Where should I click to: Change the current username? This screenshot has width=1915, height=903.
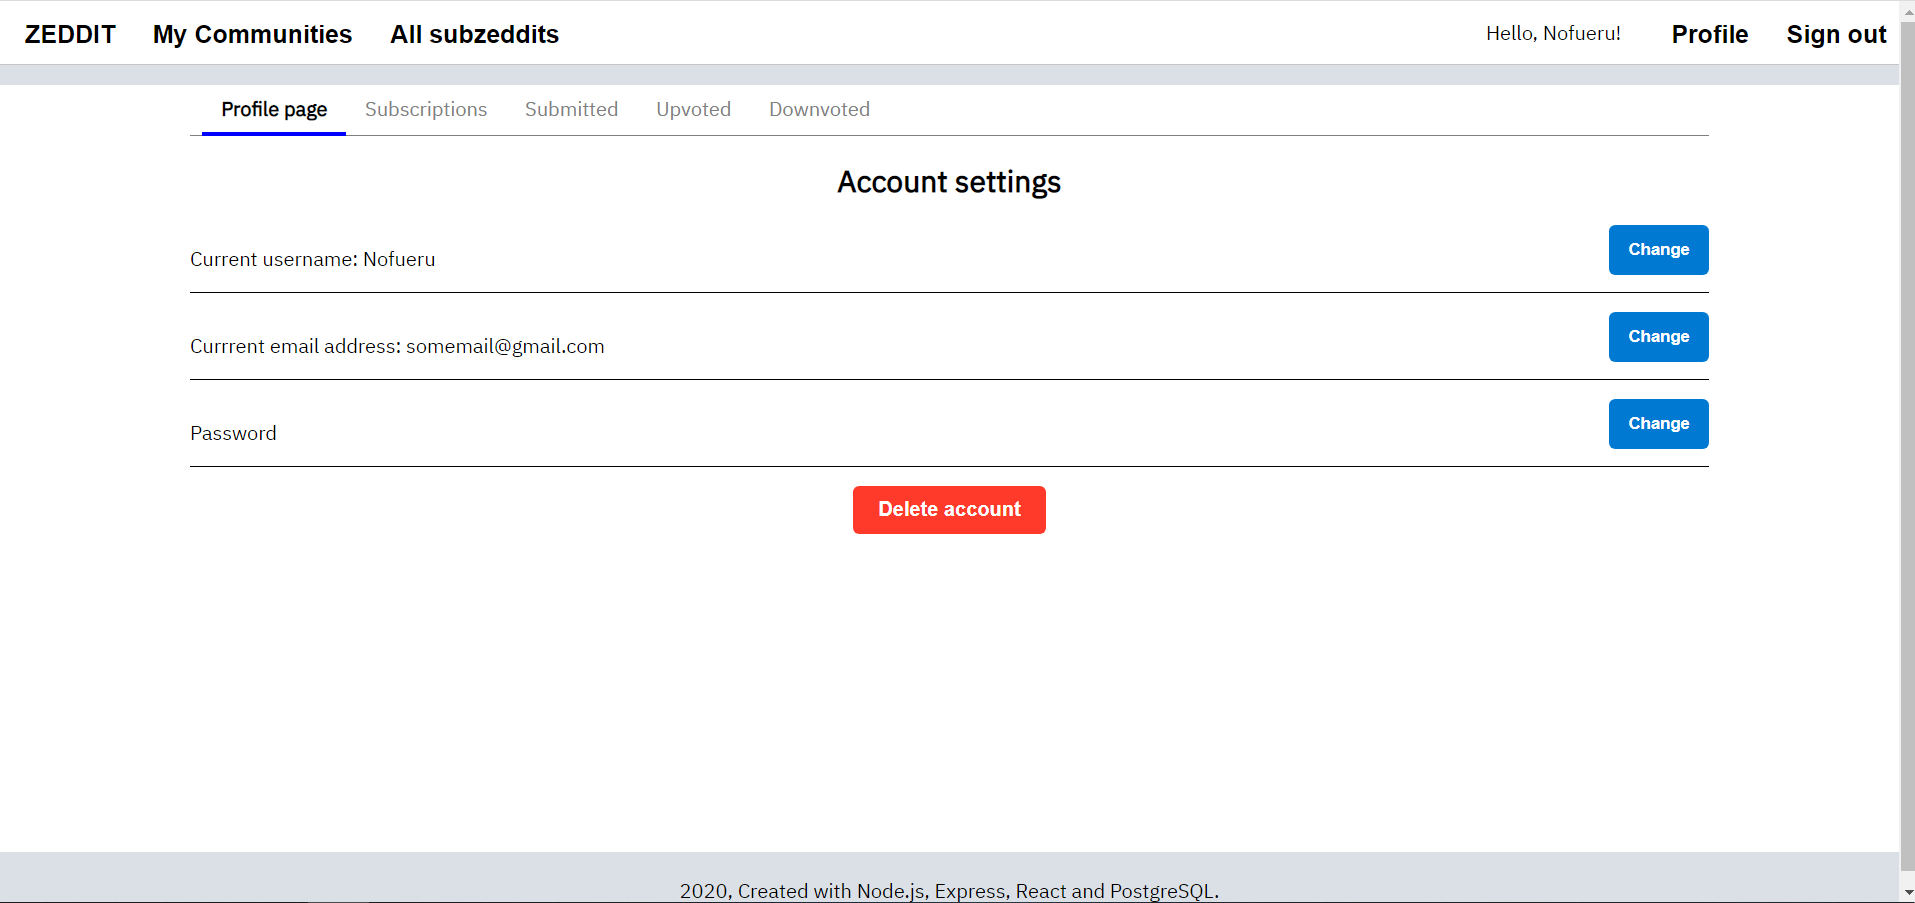[1658, 250]
